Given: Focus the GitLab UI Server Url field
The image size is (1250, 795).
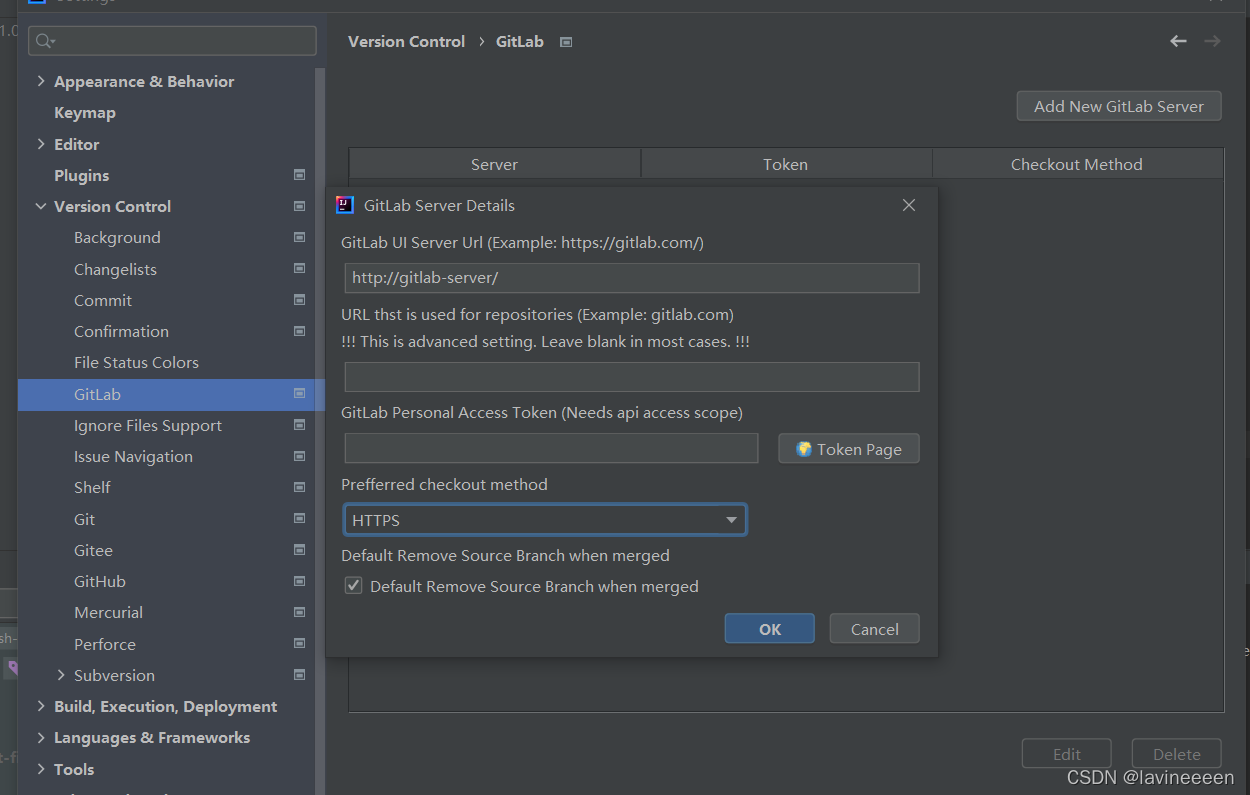Looking at the screenshot, I should tap(632, 278).
